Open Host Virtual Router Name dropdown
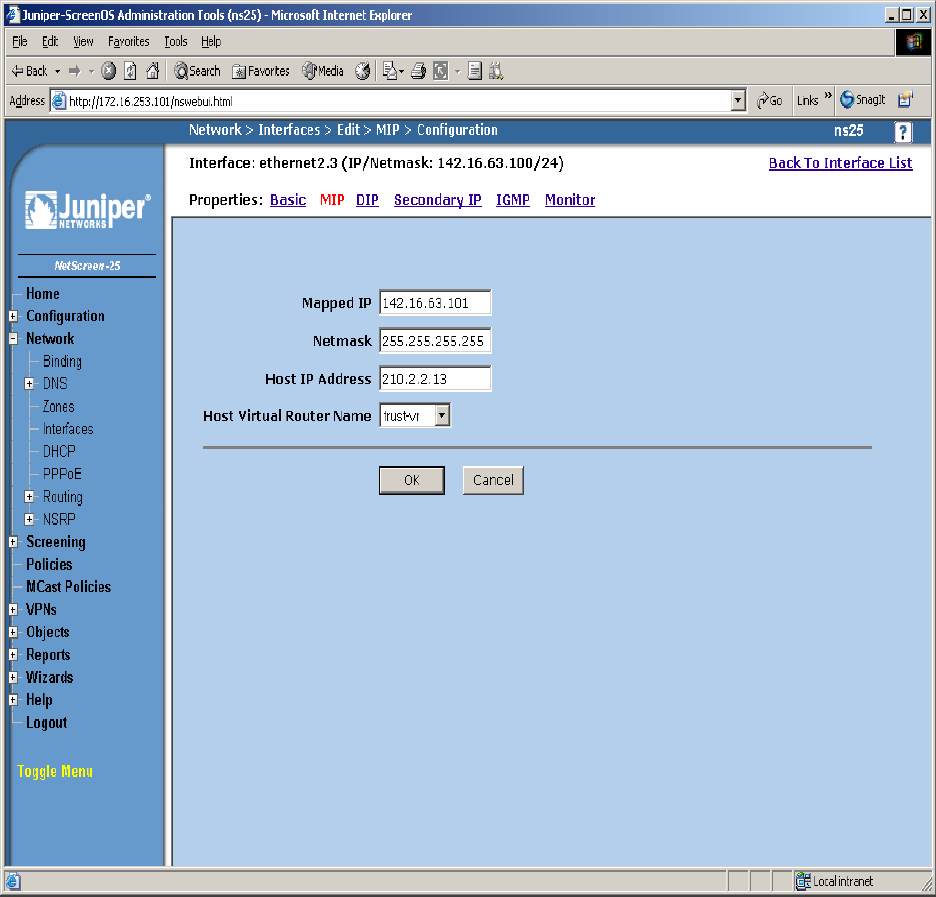 click(x=442, y=415)
